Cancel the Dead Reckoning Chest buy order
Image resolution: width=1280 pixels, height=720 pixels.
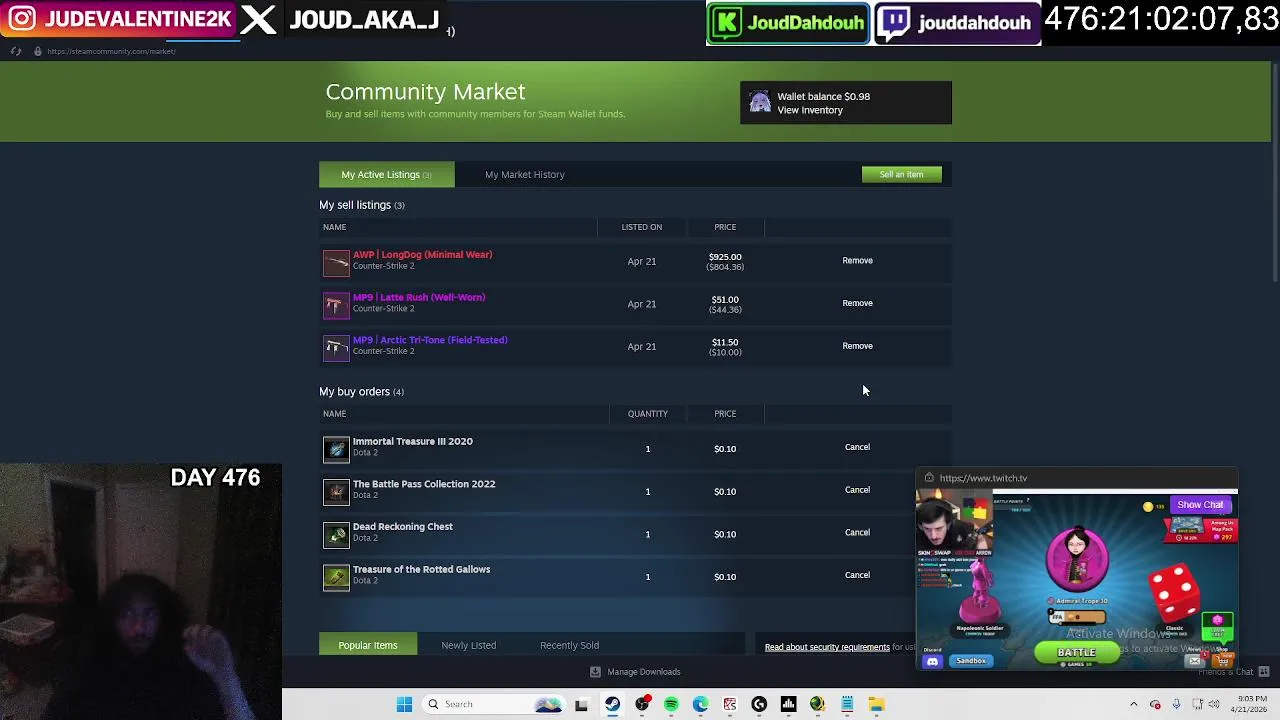pyautogui.click(x=857, y=532)
